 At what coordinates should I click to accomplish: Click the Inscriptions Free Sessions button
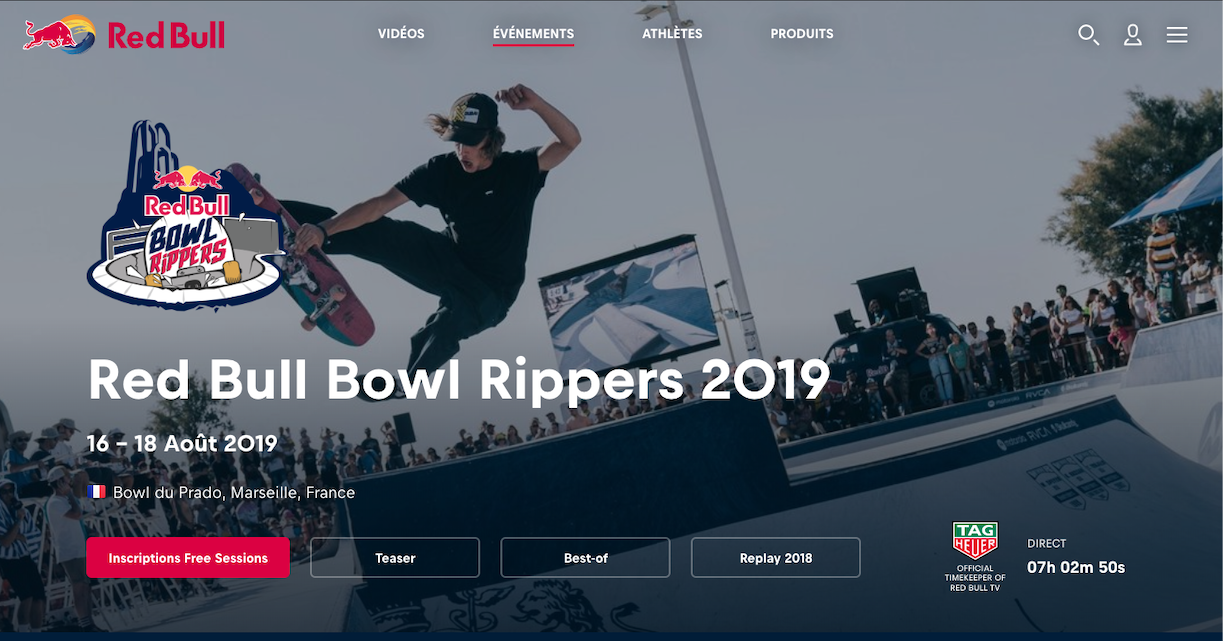pos(188,558)
